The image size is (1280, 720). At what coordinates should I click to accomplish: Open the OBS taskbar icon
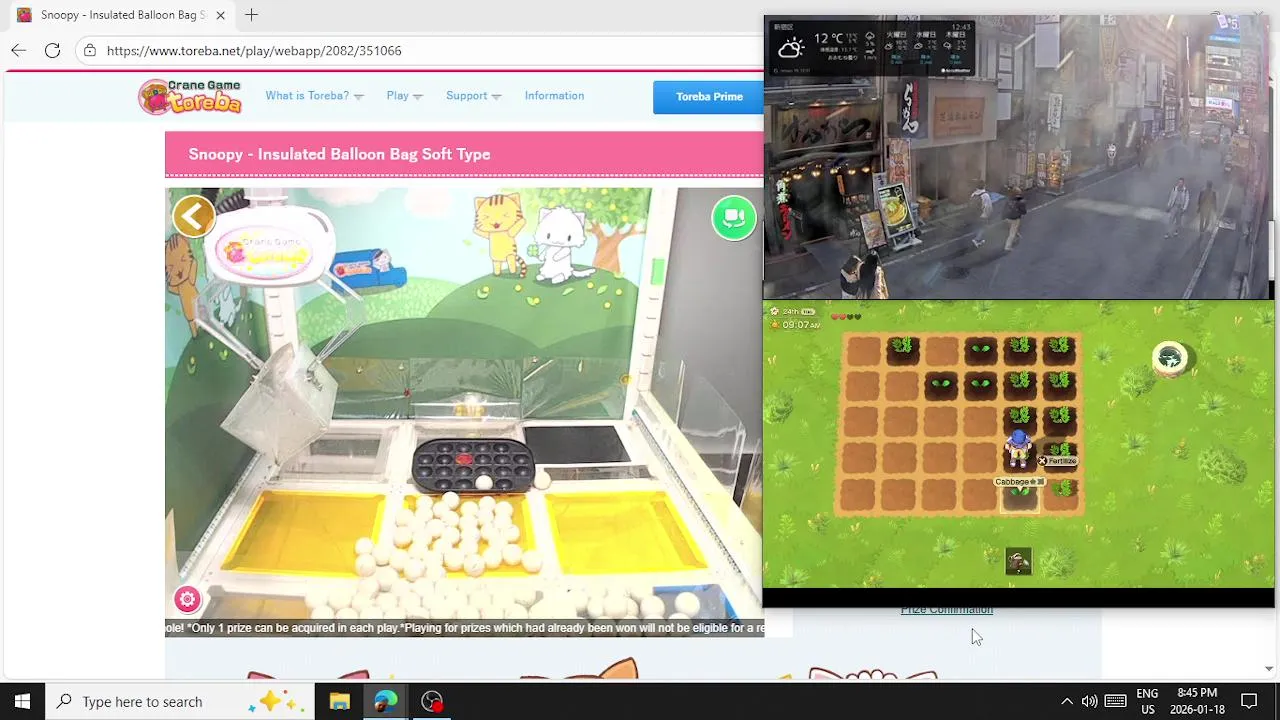coord(431,701)
